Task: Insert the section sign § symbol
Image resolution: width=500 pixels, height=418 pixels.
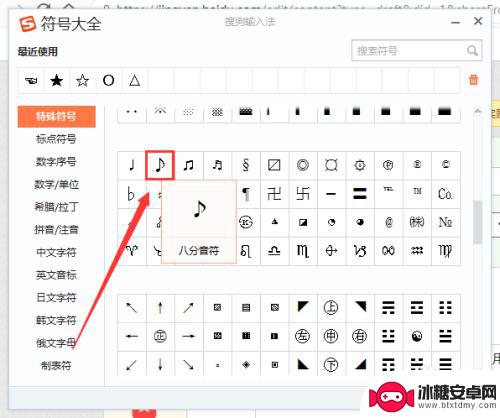Action: point(246,165)
